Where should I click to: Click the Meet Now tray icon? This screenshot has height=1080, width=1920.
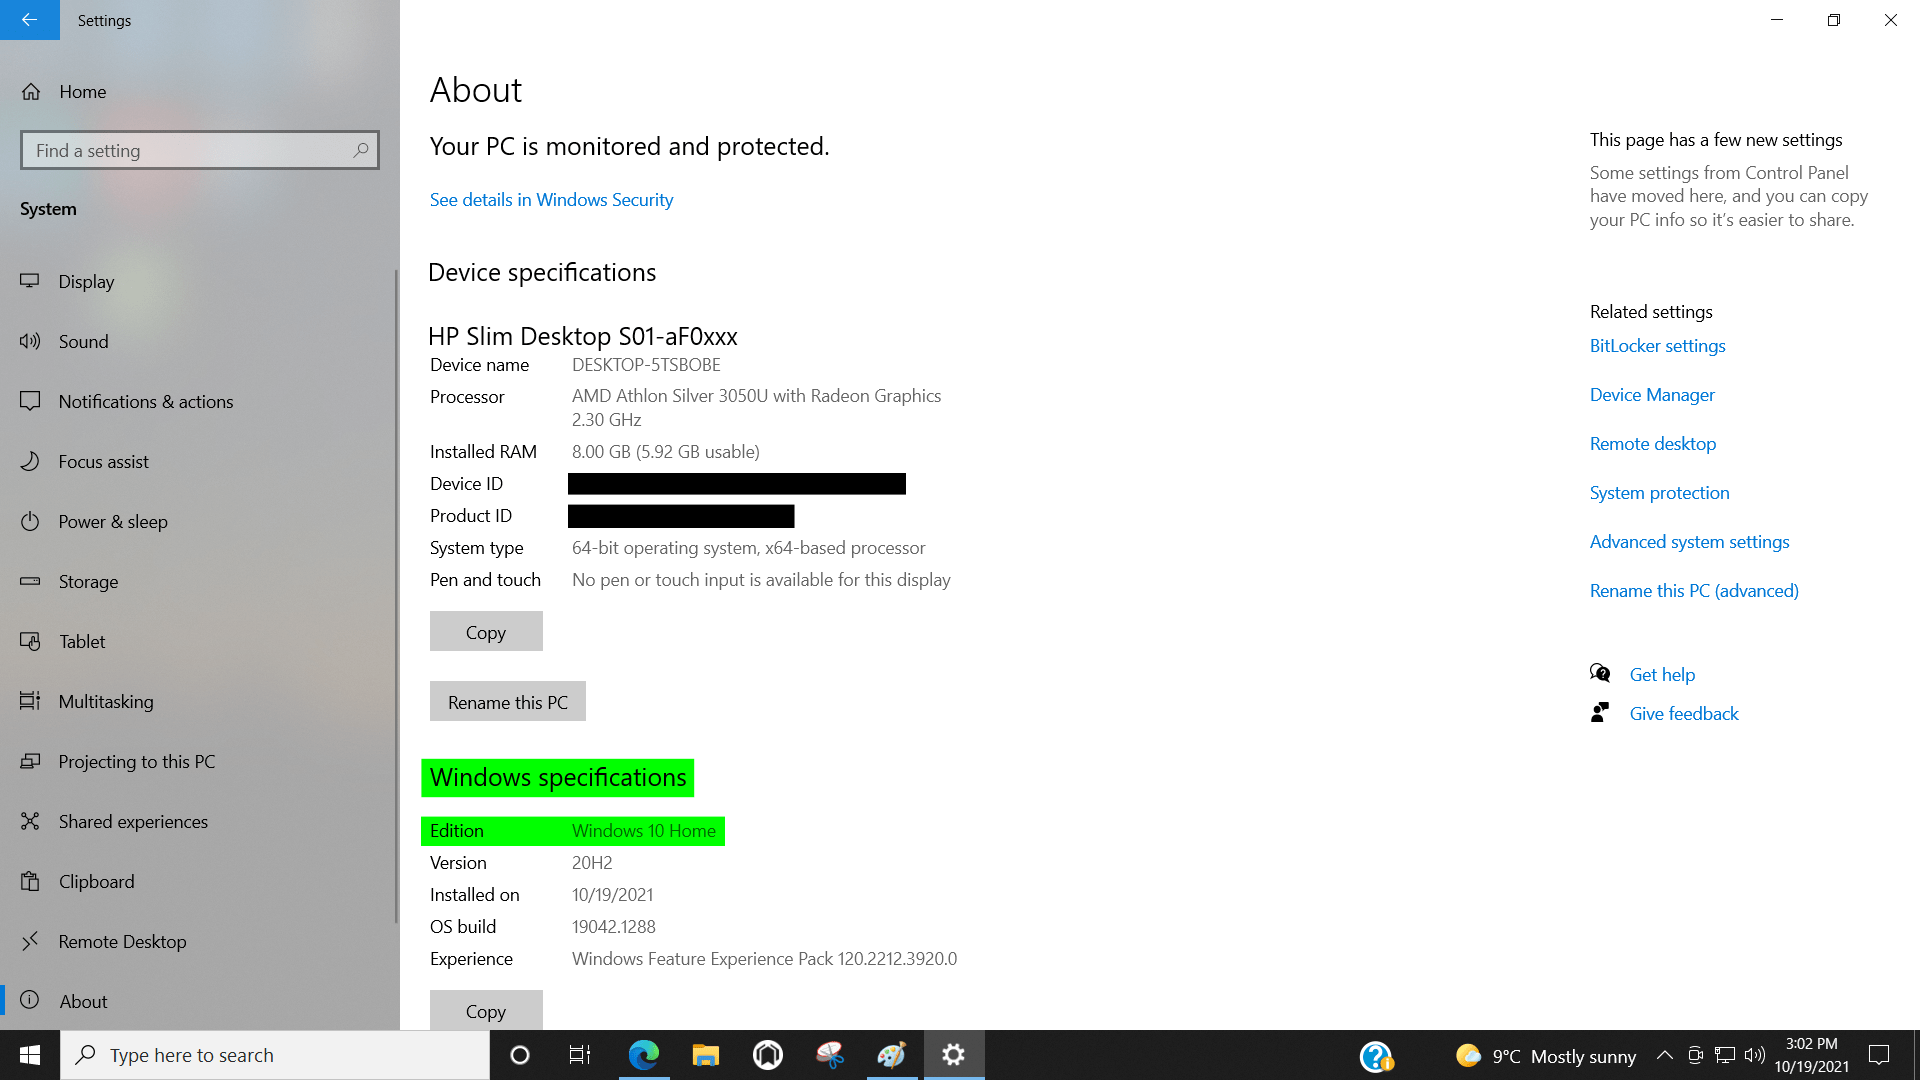coord(1695,1055)
